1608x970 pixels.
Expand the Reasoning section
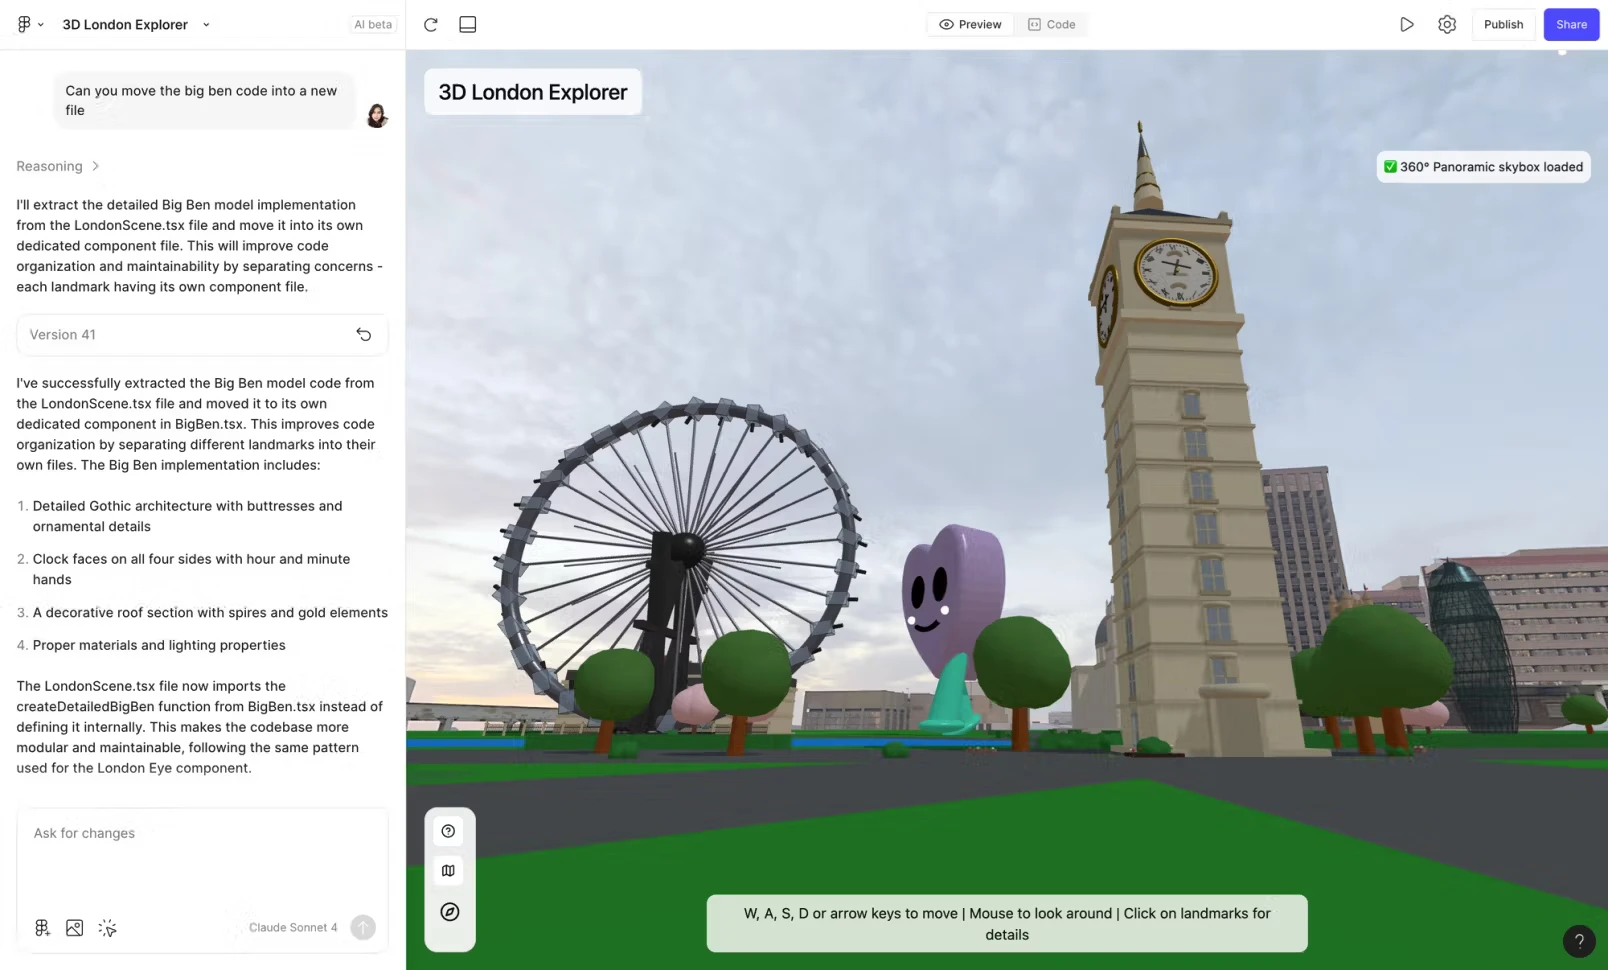coord(58,166)
